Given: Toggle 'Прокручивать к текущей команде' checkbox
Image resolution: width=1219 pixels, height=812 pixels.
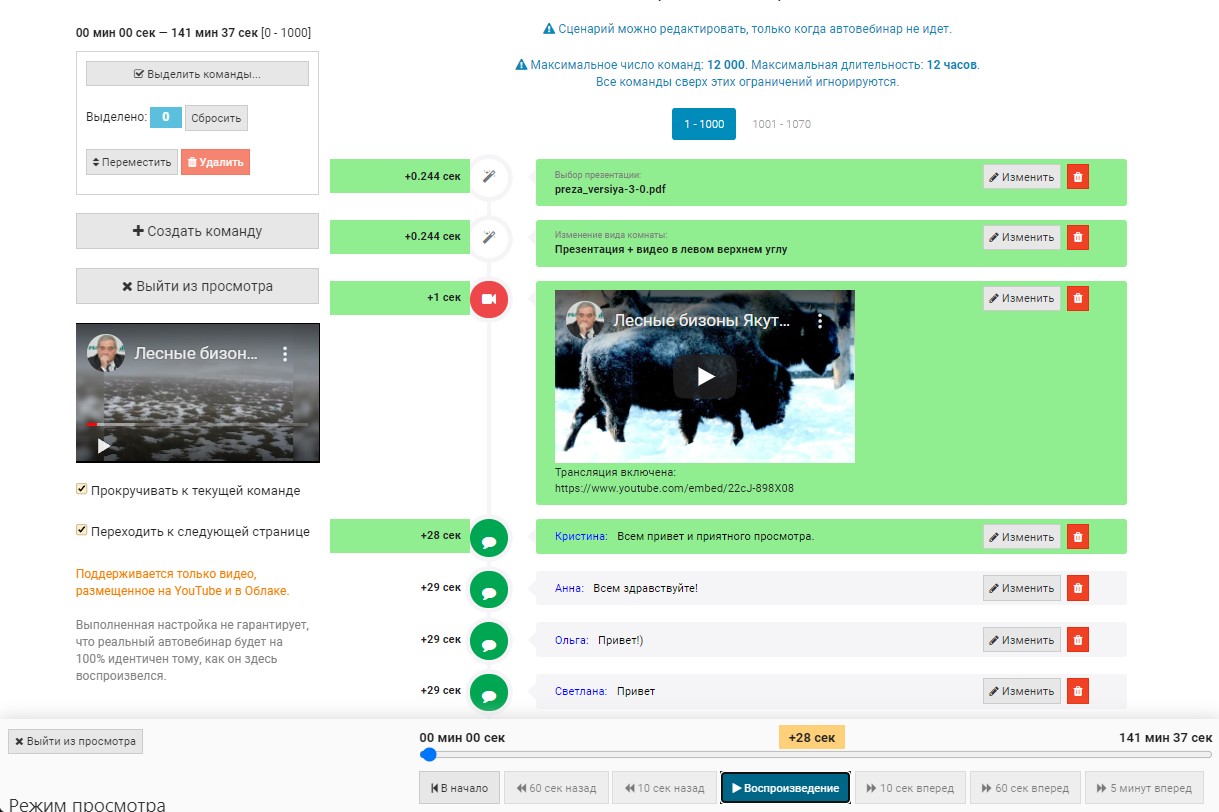Looking at the screenshot, I should click(x=82, y=490).
